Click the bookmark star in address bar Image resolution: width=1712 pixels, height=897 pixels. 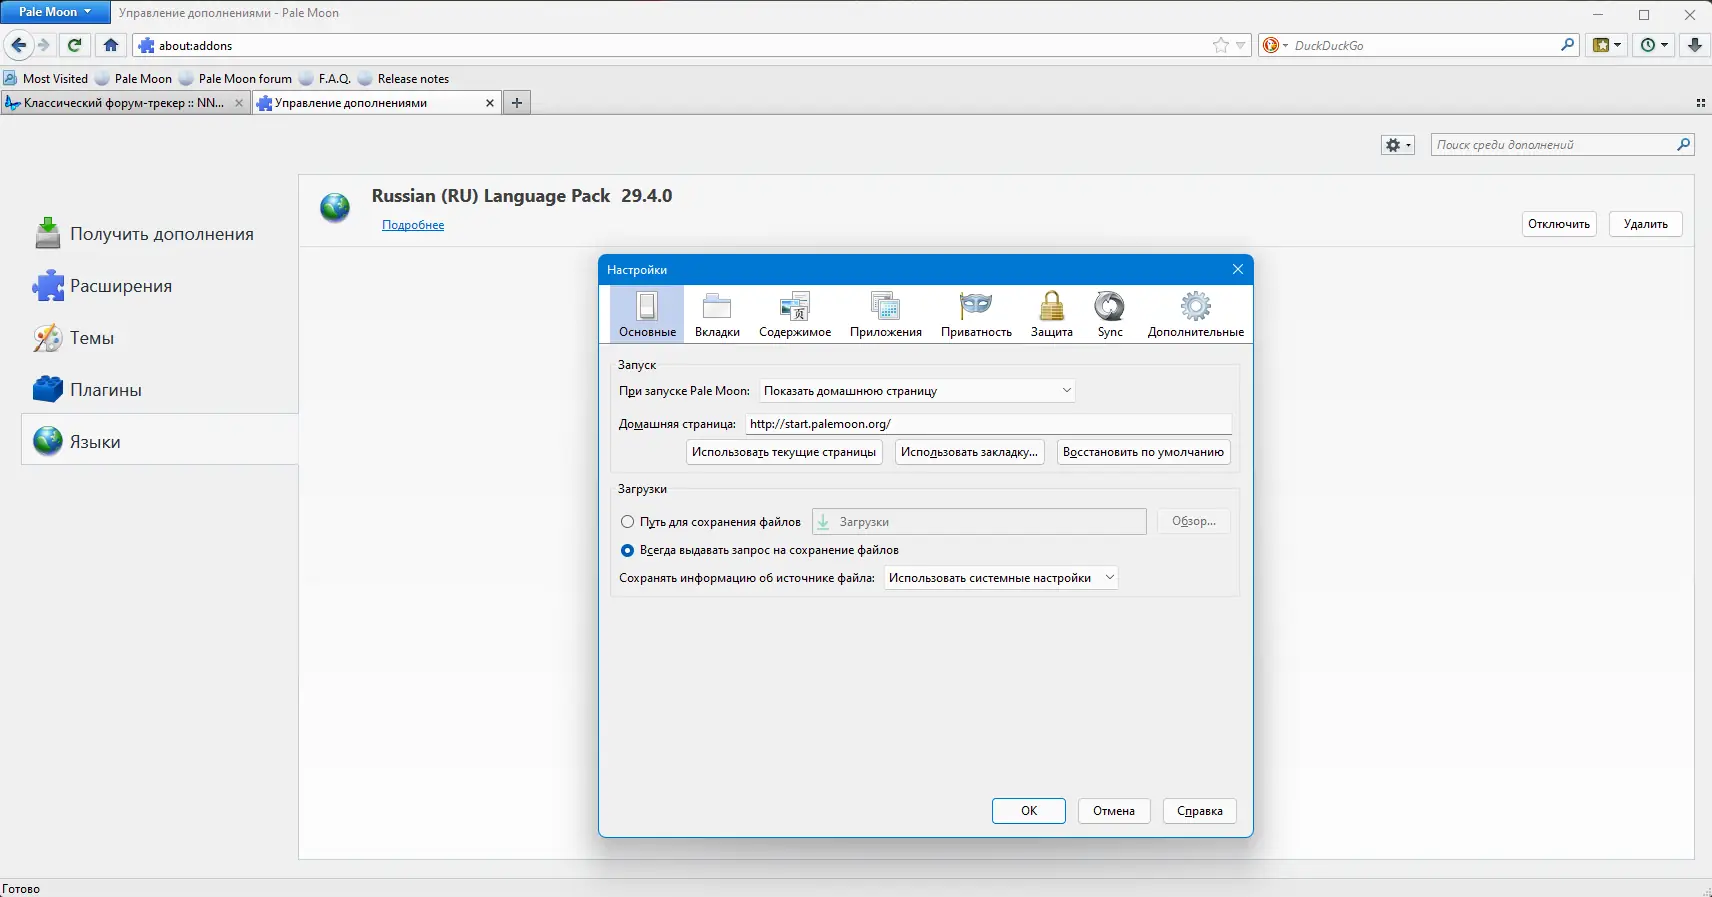point(1221,45)
